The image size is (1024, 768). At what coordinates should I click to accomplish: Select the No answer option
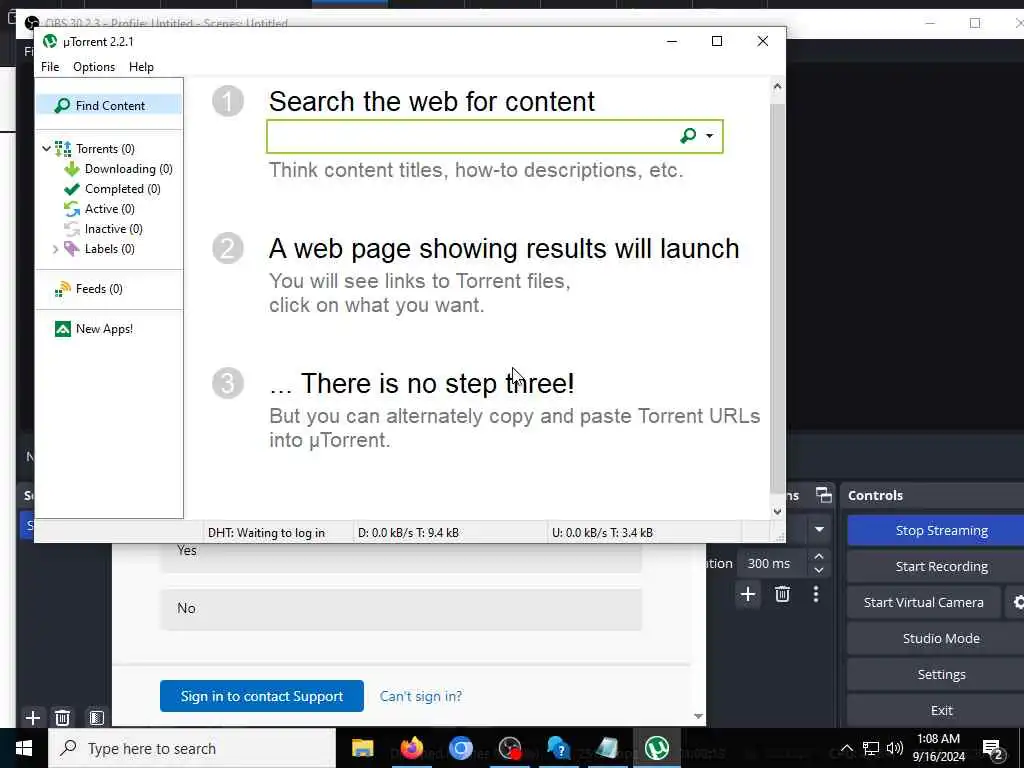tap(401, 609)
